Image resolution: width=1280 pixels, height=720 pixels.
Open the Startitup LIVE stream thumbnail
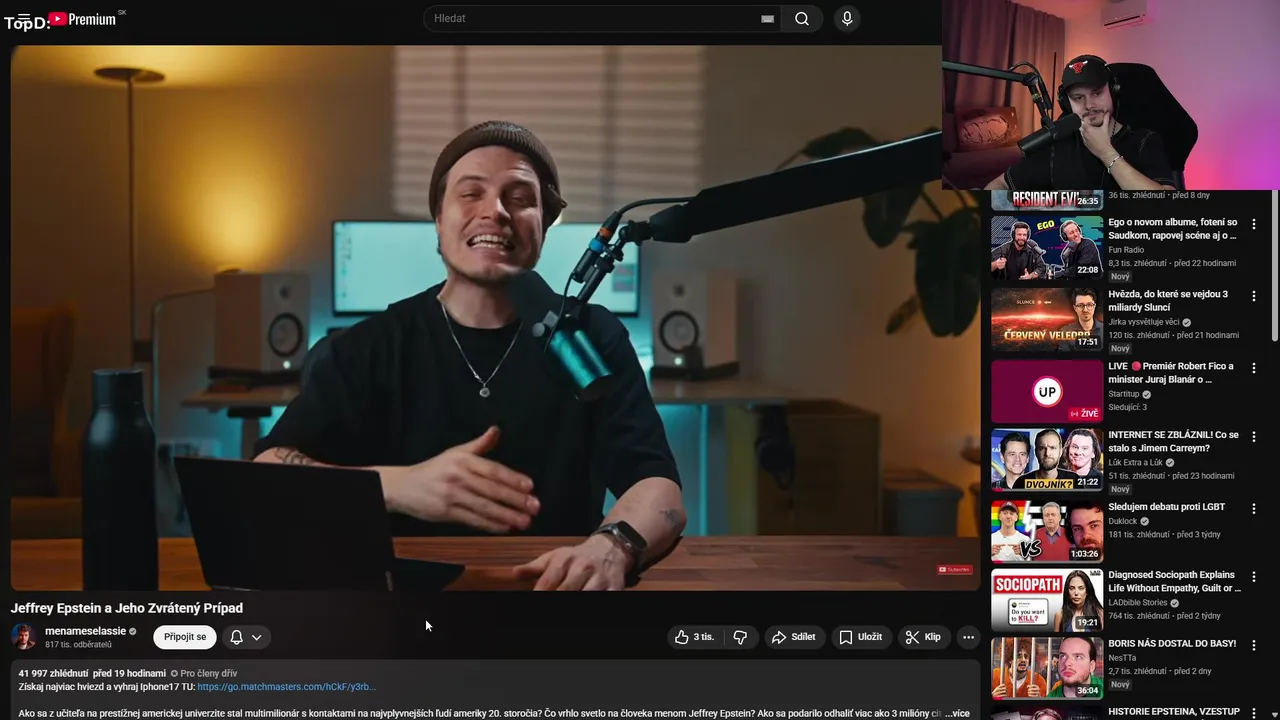coord(1047,391)
